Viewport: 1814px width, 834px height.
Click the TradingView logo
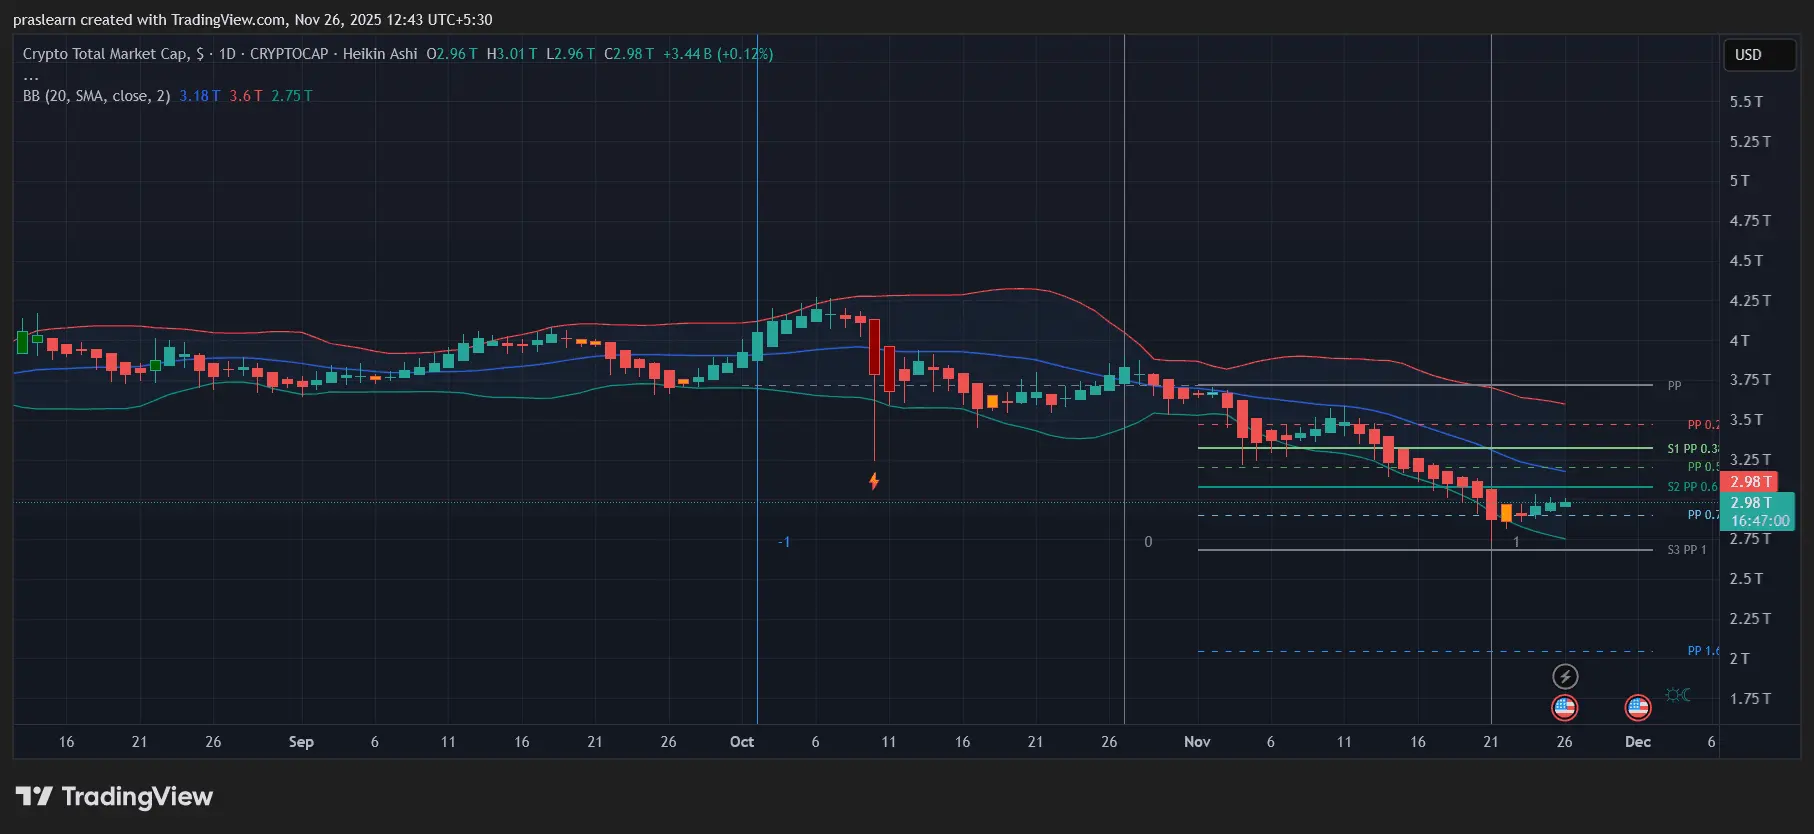point(115,796)
